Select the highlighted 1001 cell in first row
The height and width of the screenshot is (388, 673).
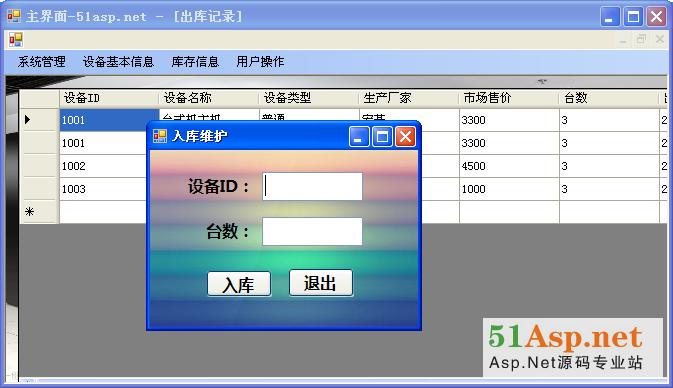pos(109,120)
